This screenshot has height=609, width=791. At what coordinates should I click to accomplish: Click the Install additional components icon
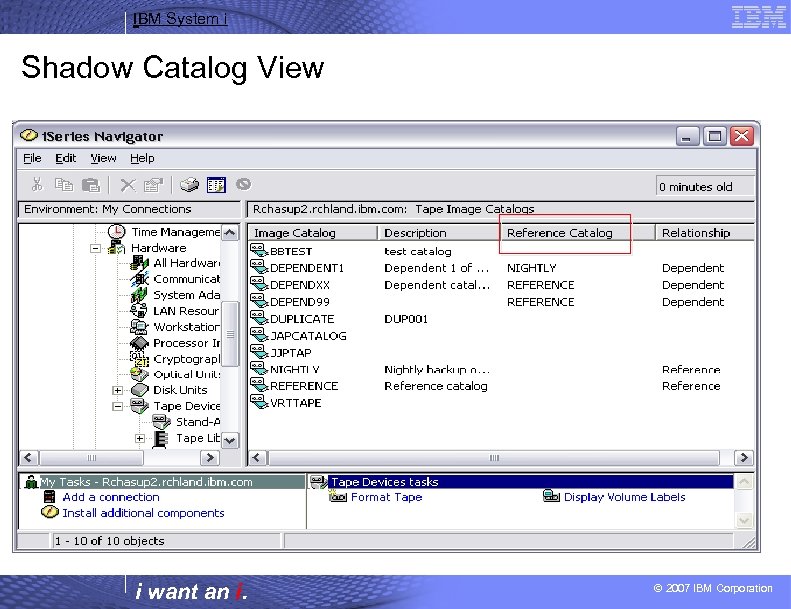click(49, 512)
